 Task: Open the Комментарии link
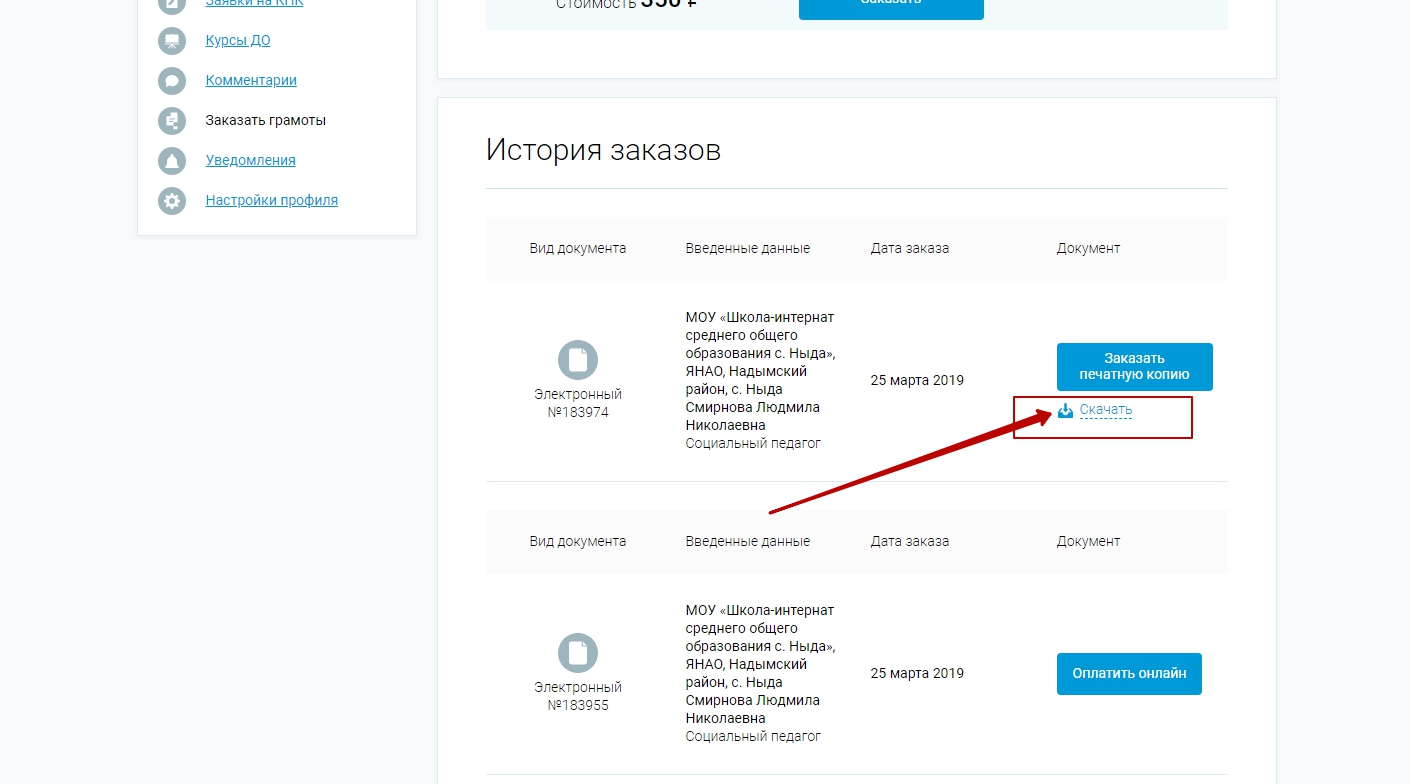tap(251, 81)
